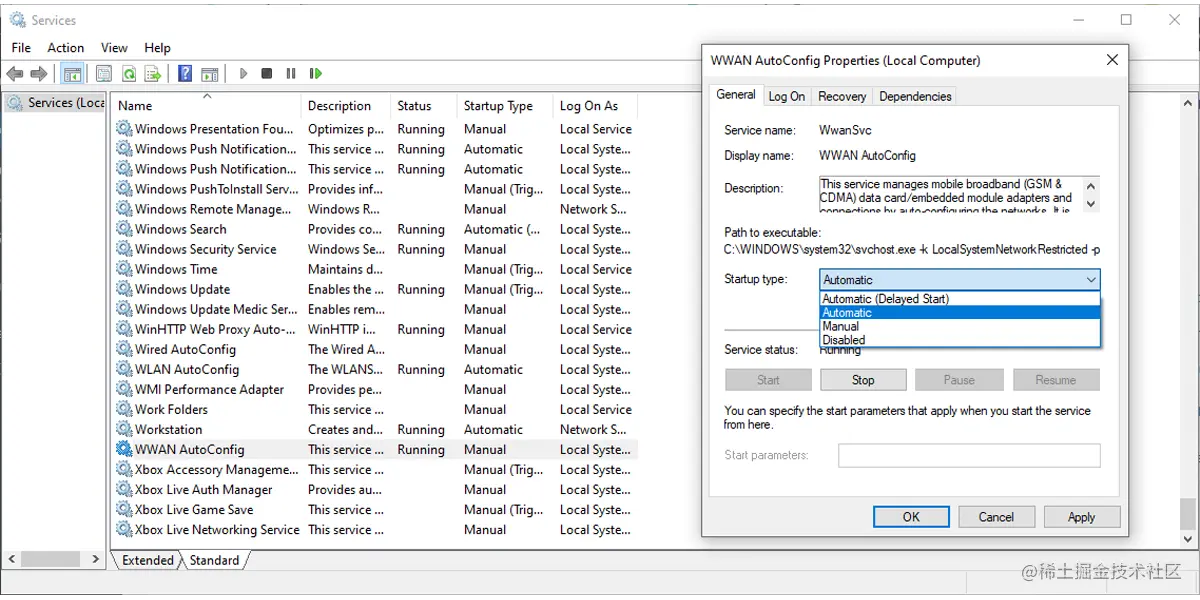Click the gear icon for Windows Search
The width and height of the screenshot is (1200, 600).
tap(124, 229)
